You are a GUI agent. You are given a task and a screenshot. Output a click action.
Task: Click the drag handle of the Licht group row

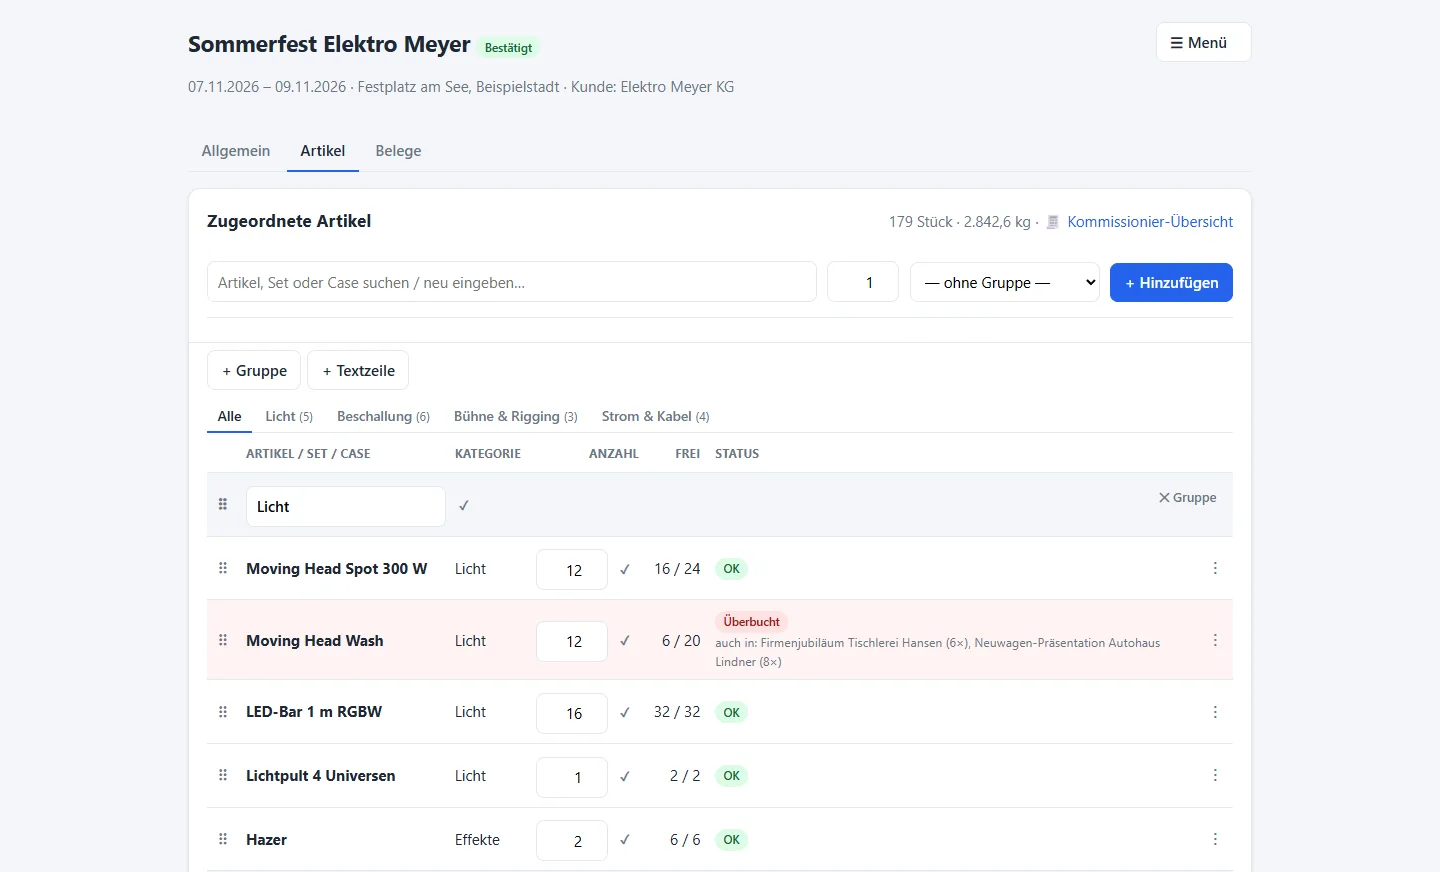223,505
